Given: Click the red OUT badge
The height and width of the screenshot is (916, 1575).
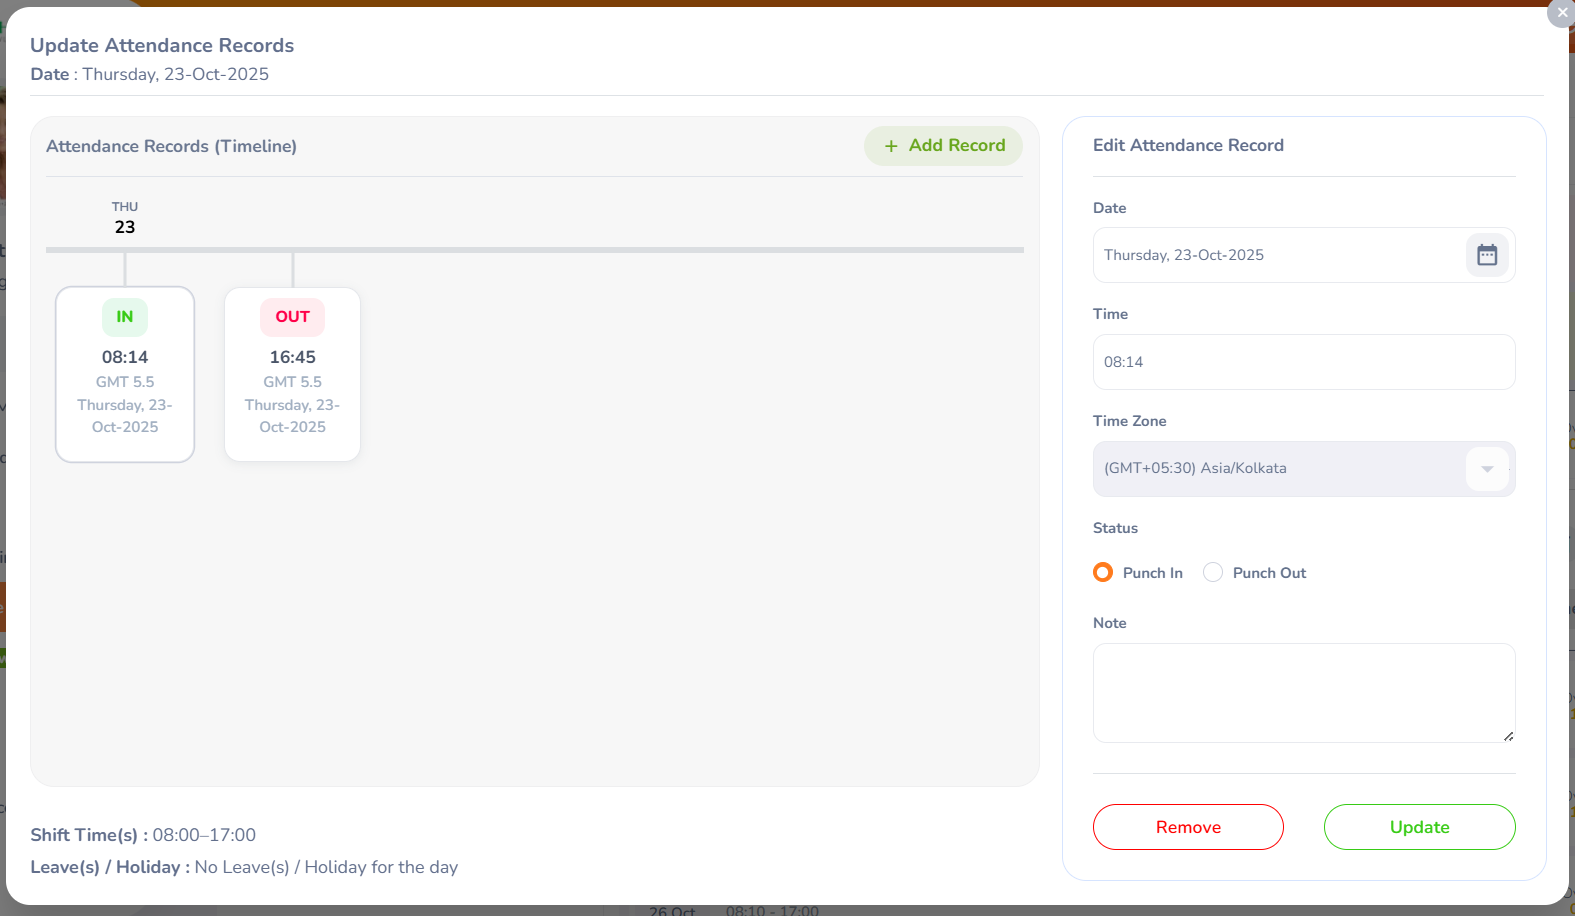Looking at the screenshot, I should point(292,317).
